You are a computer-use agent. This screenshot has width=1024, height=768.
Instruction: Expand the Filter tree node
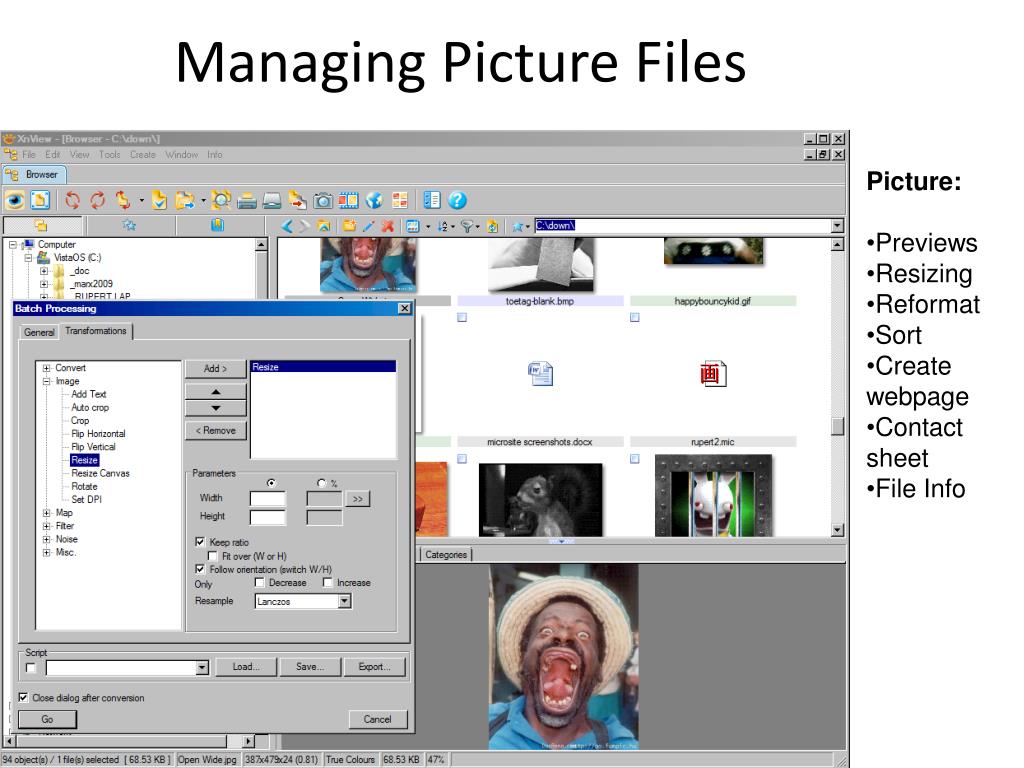(x=46, y=526)
